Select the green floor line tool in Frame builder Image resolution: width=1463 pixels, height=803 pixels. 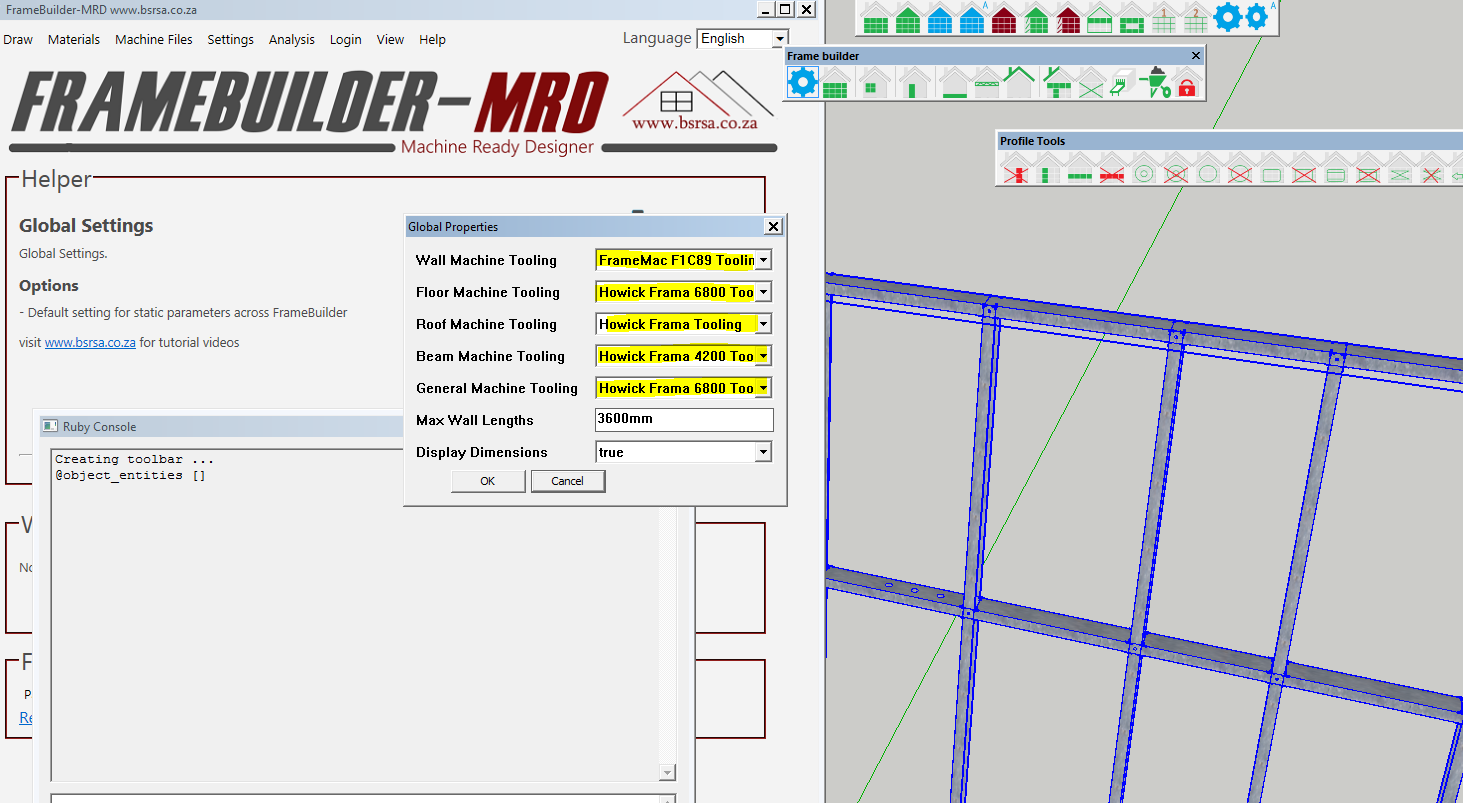tap(955, 82)
